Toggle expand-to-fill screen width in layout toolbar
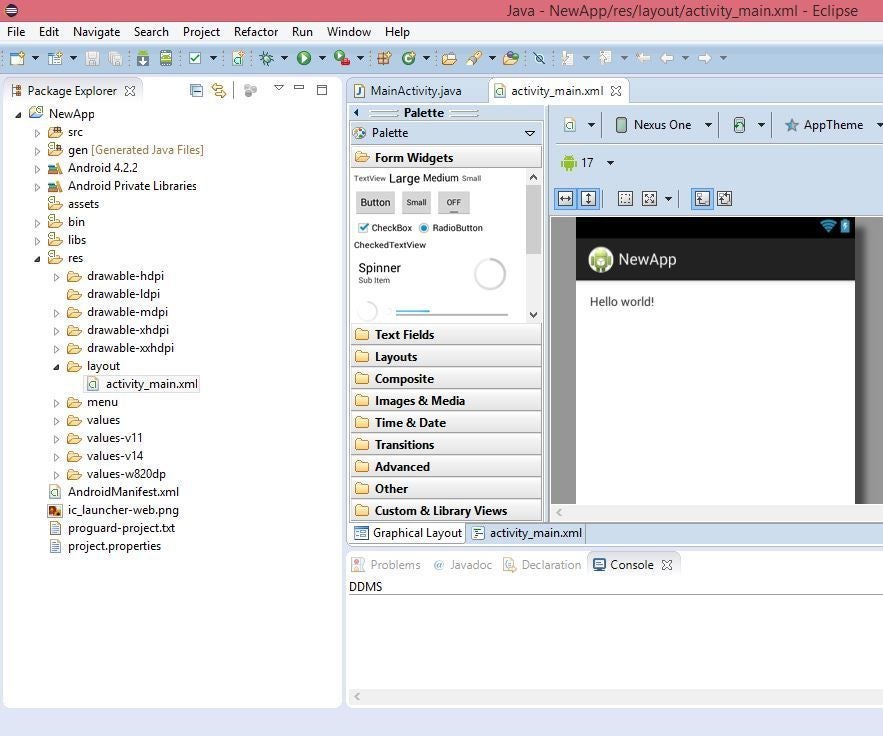This screenshot has width=883, height=736. tap(565, 198)
